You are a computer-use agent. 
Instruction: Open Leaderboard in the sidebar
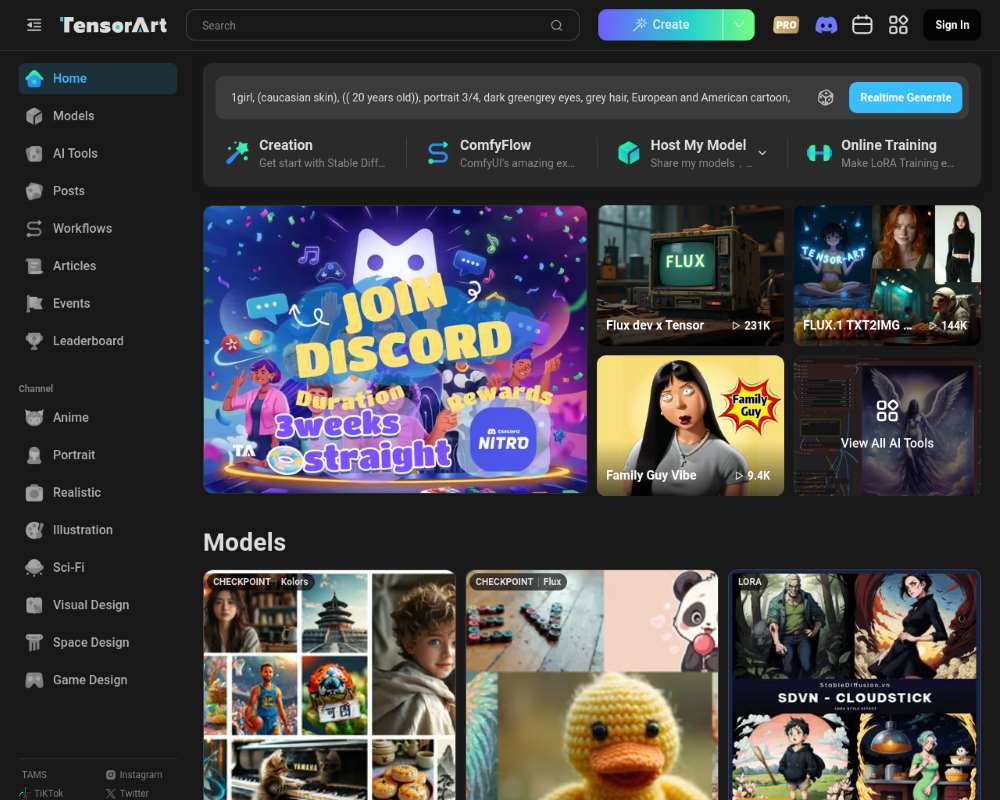pos(98,341)
